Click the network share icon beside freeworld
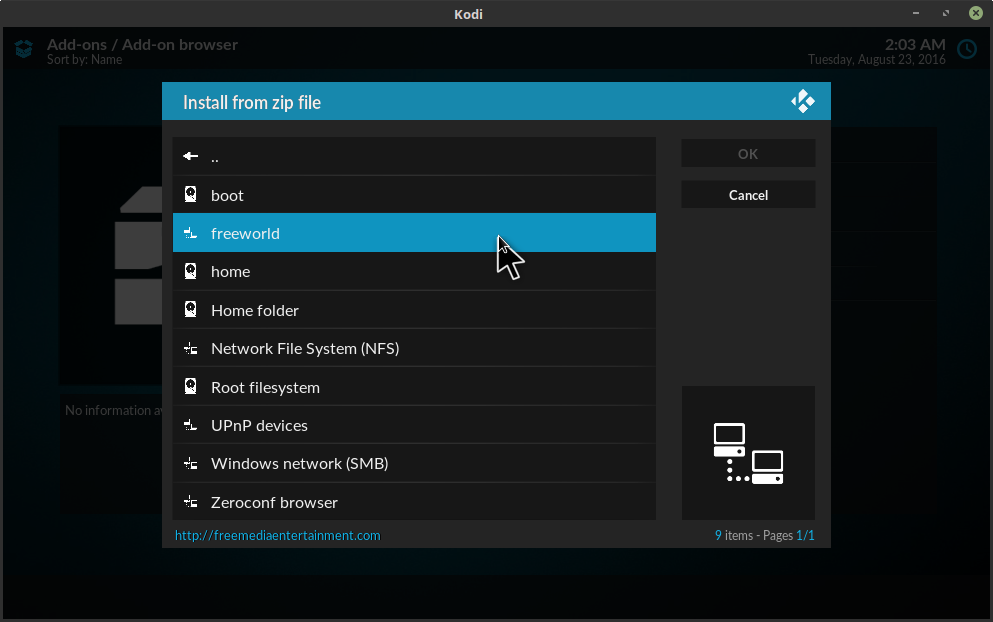The image size is (993, 622). tap(191, 233)
